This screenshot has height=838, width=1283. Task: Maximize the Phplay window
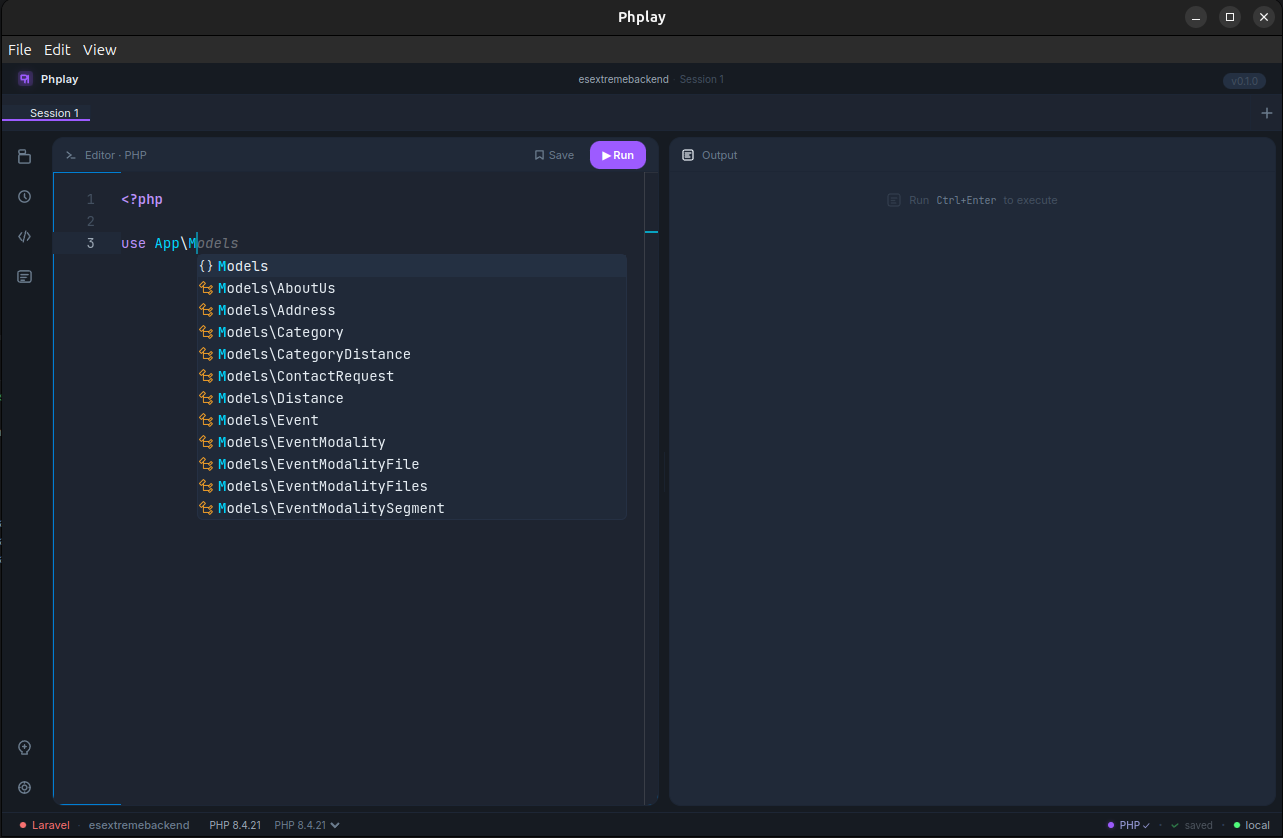pyautogui.click(x=1230, y=17)
